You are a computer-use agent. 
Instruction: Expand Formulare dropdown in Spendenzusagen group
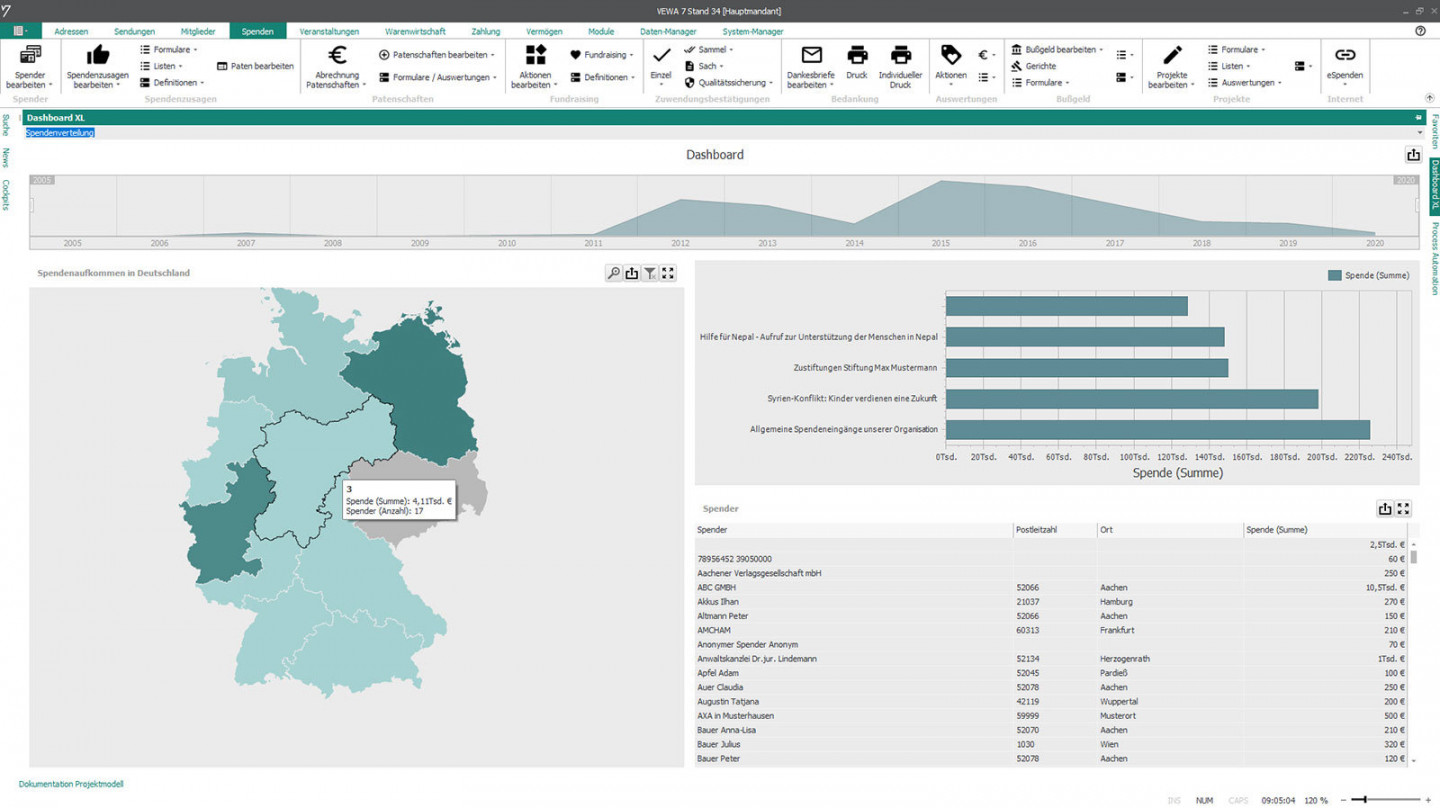tap(168, 49)
